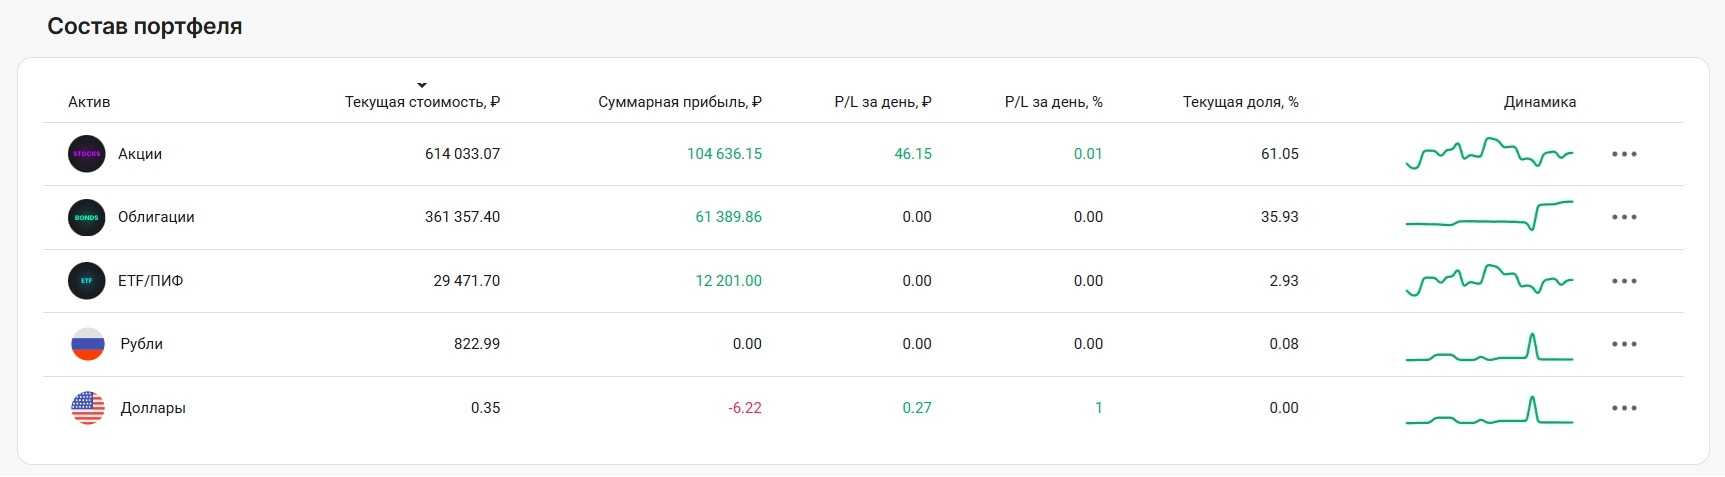Click the Облигации dynamics sparkline chart
1725x477 pixels.
pos(1489,217)
